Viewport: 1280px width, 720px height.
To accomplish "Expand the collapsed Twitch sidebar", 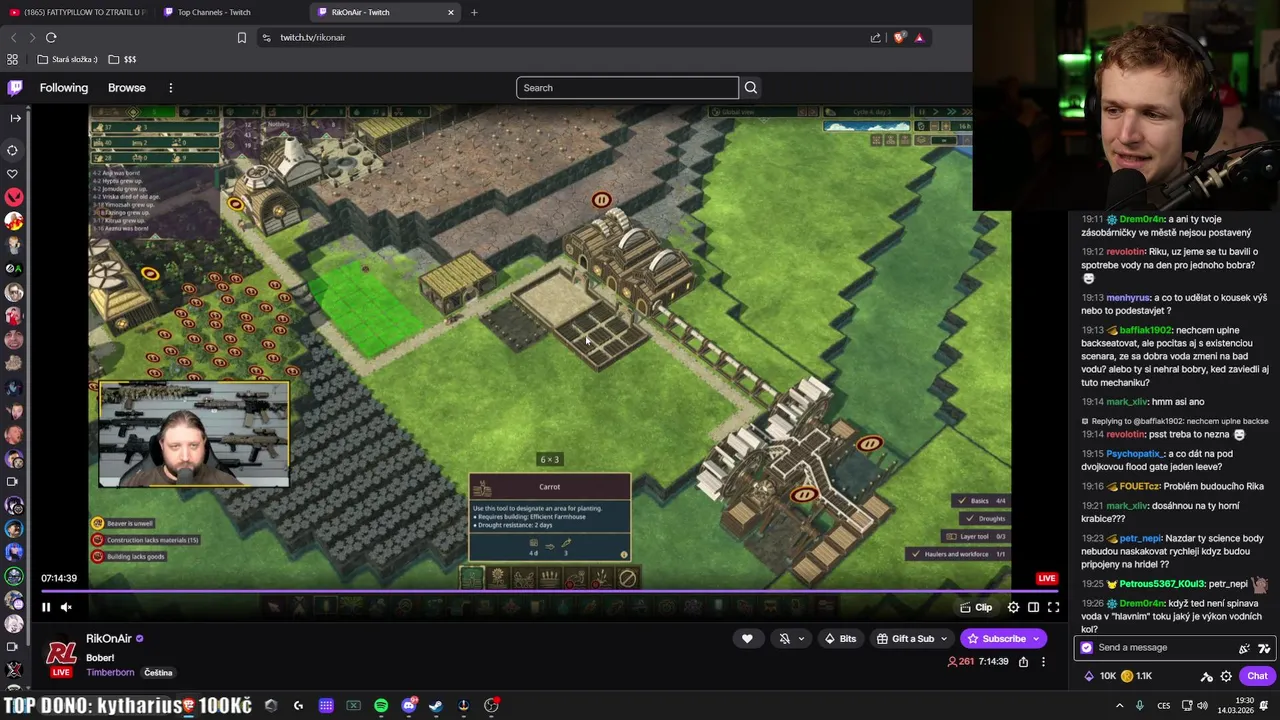I will click(15, 118).
